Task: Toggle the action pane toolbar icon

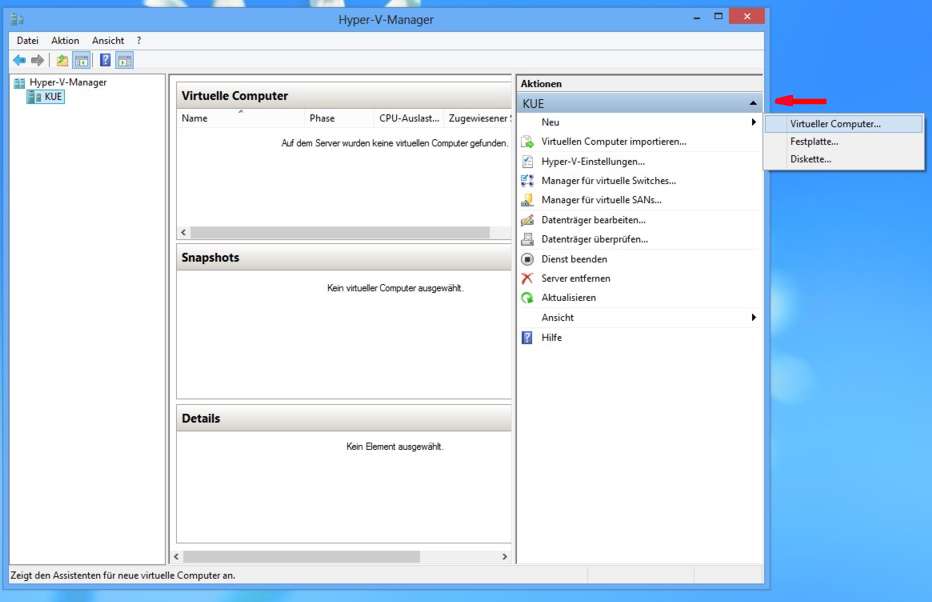Action: tap(124, 60)
